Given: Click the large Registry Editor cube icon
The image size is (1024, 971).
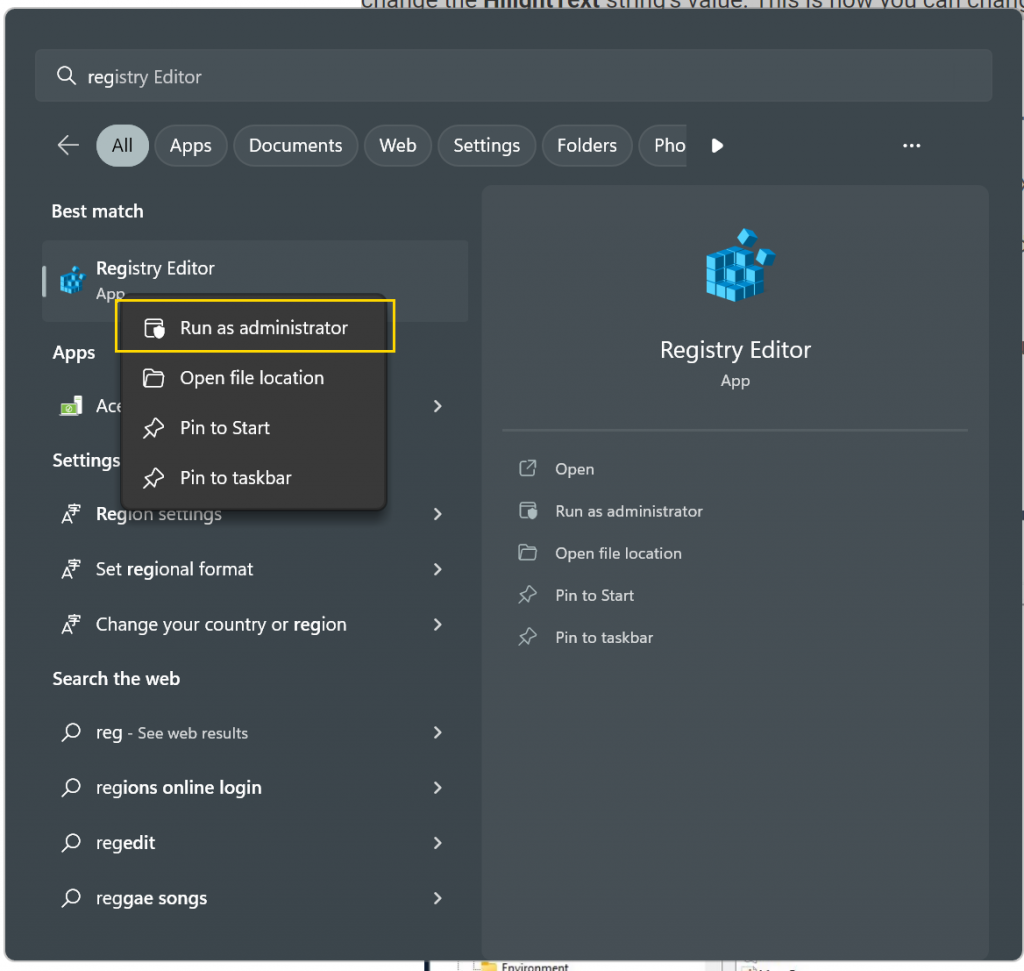Looking at the screenshot, I should tap(740, 264).
